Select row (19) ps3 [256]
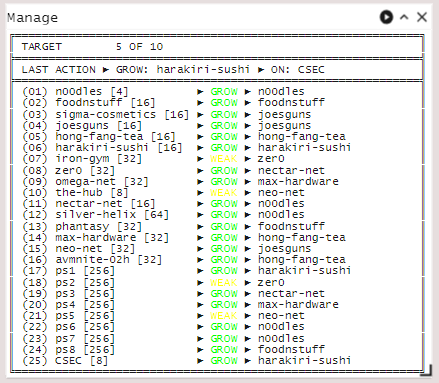Viewport: 439px width, 383px height. click(187, 293)
